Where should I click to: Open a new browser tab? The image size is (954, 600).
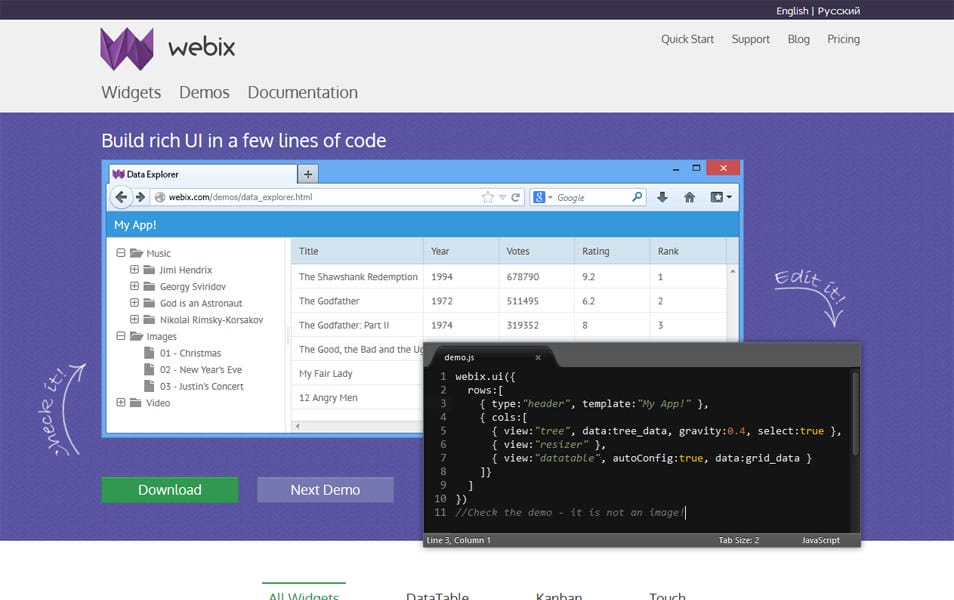click(308, 174)
